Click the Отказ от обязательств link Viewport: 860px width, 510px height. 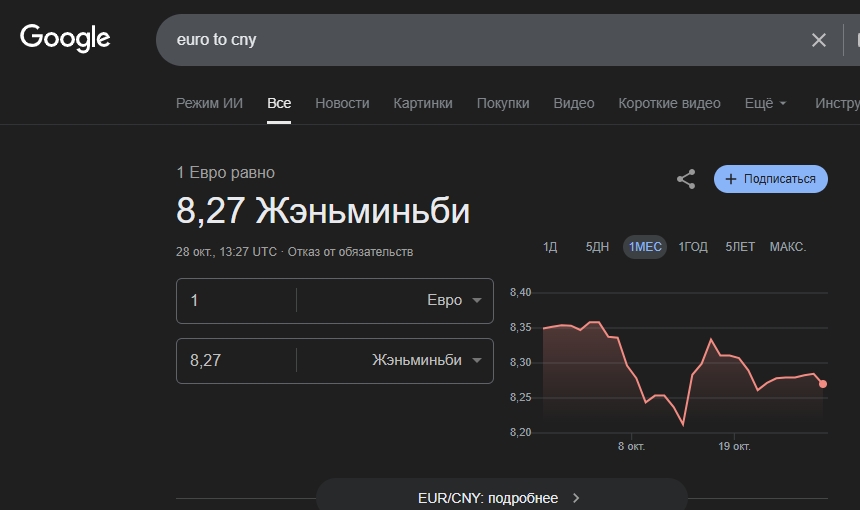[350, 252]
